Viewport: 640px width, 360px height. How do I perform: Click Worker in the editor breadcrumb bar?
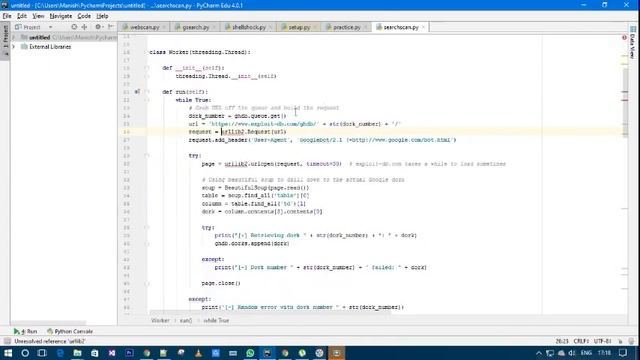[x=160, y=320]
